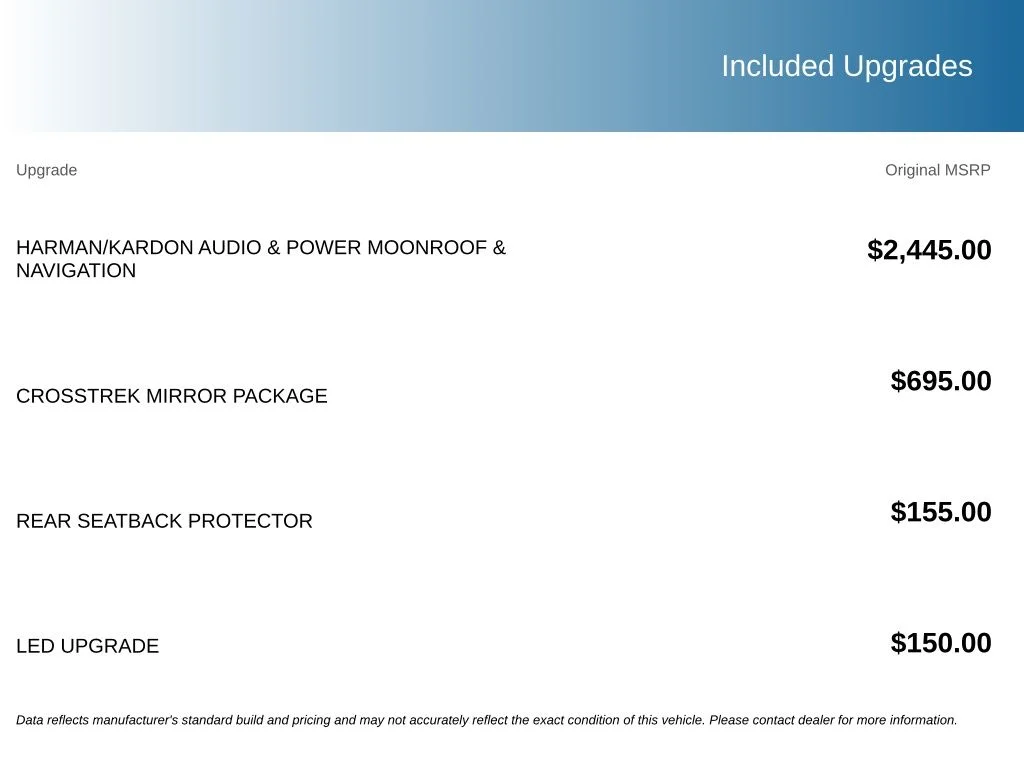Click CROSSTREK MIRROR PACKAGE upgrade

pos(172,396)
